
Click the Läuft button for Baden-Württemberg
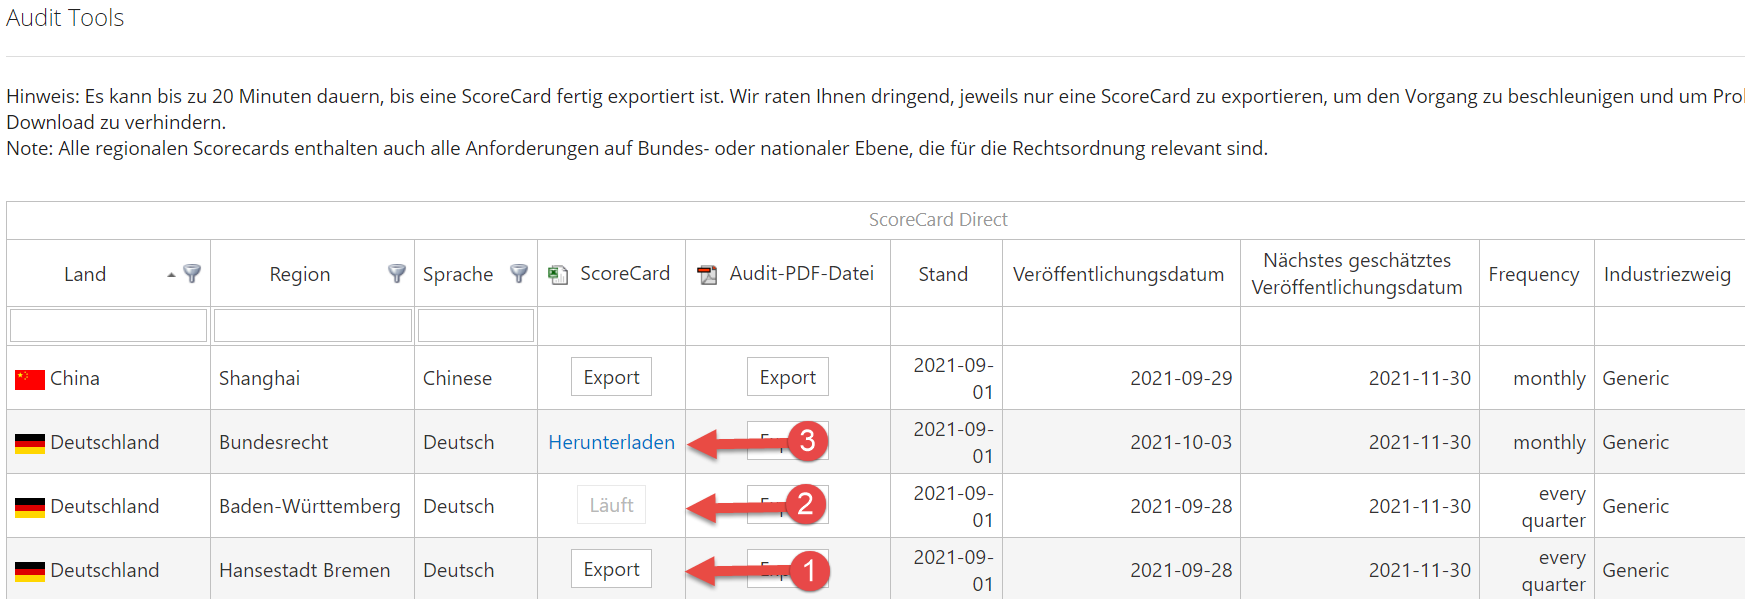click(x=611, y=505)
